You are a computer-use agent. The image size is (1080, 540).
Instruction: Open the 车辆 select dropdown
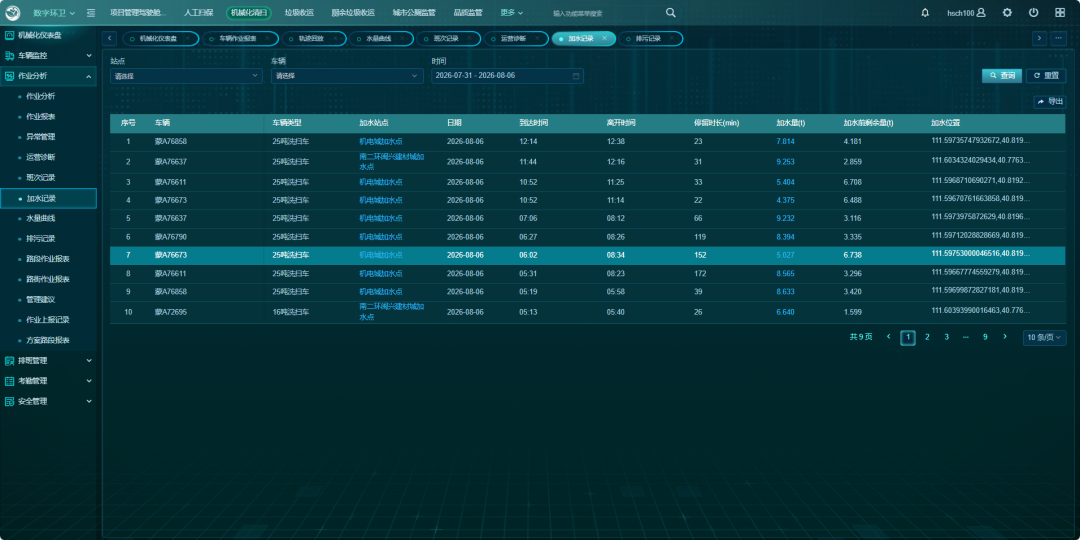[347, 76]
